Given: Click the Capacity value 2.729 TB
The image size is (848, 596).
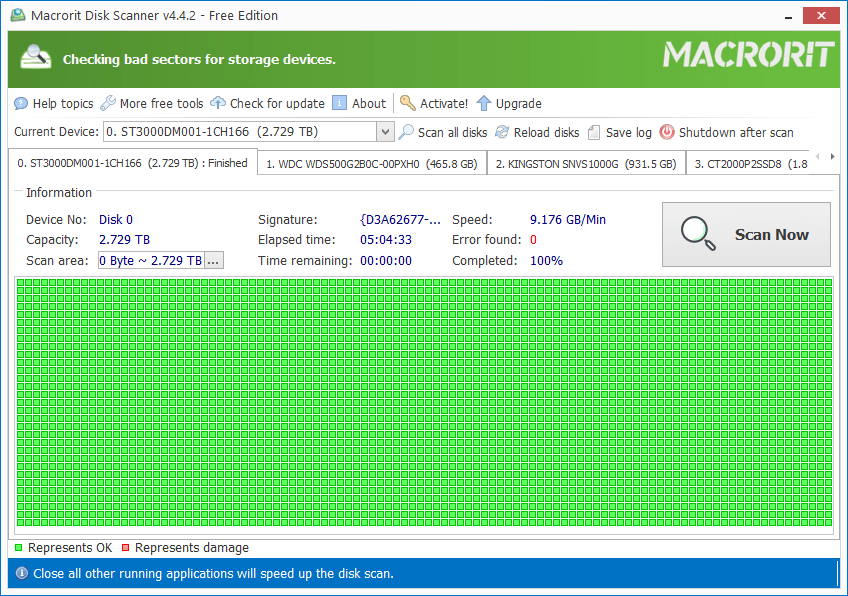Looking at the screenshot, I should [124, 240].
